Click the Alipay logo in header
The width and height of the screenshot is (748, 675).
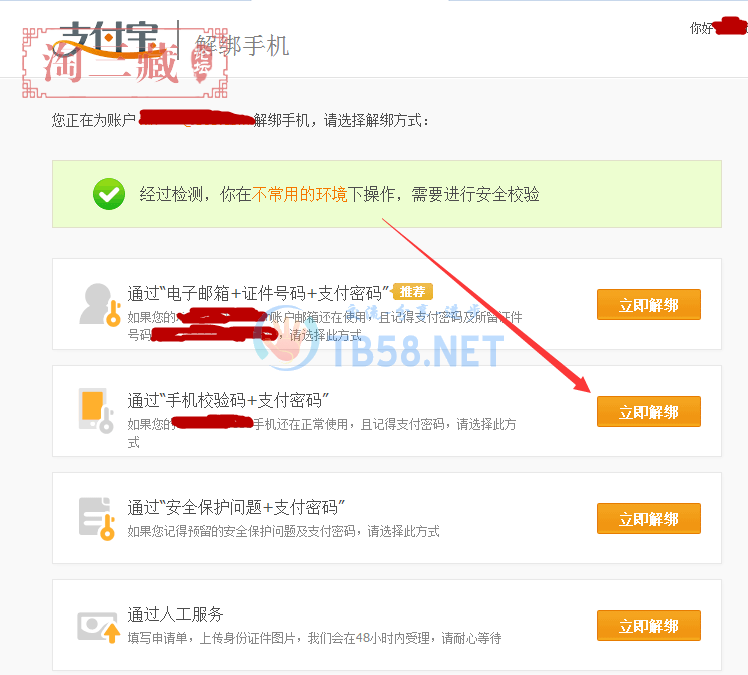coord(112,41)
